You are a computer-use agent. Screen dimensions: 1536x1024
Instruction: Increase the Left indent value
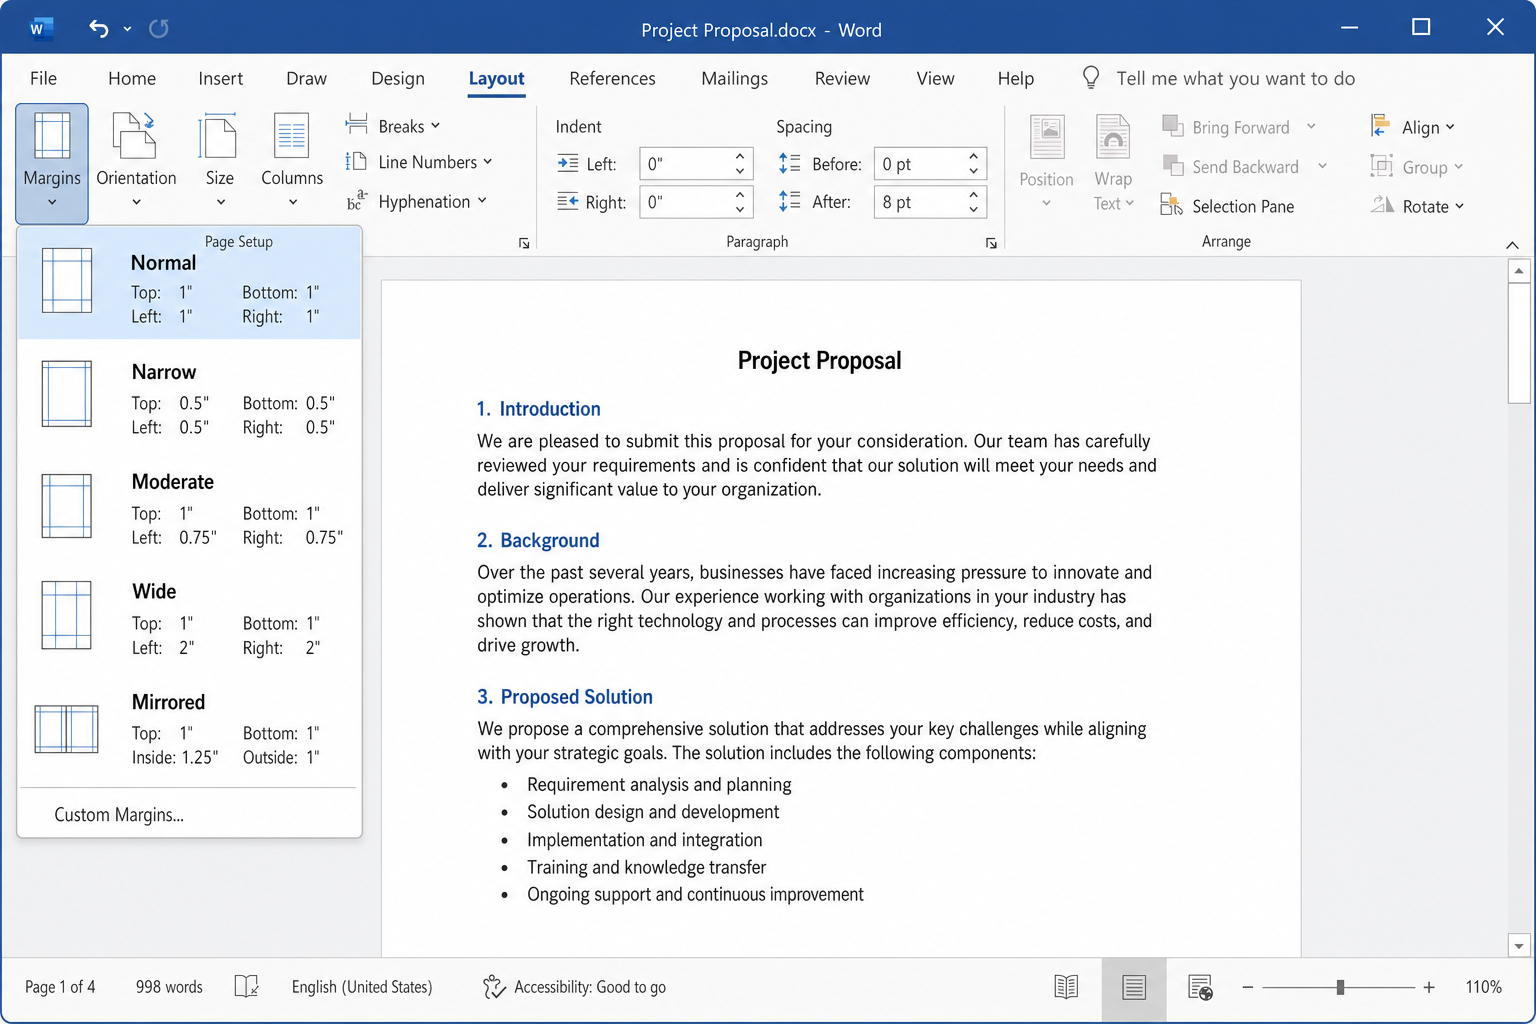pyautogui.click(x=740, y=156)
